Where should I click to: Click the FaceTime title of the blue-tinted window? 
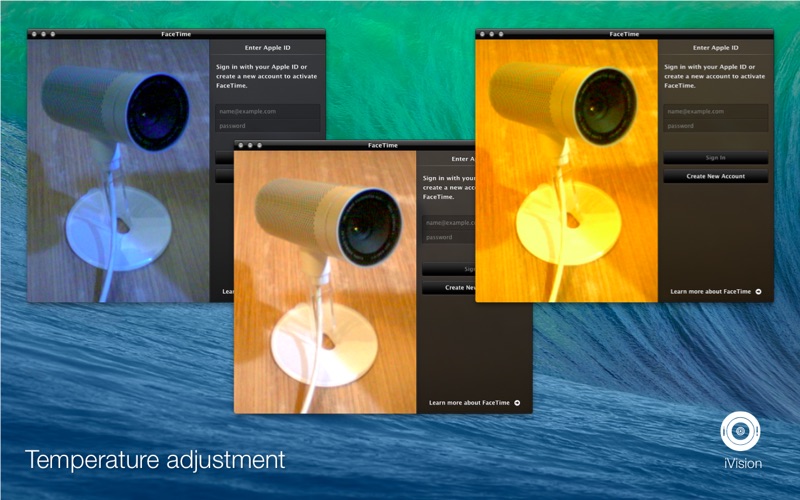pyautogui.click(x=176, y=34)
